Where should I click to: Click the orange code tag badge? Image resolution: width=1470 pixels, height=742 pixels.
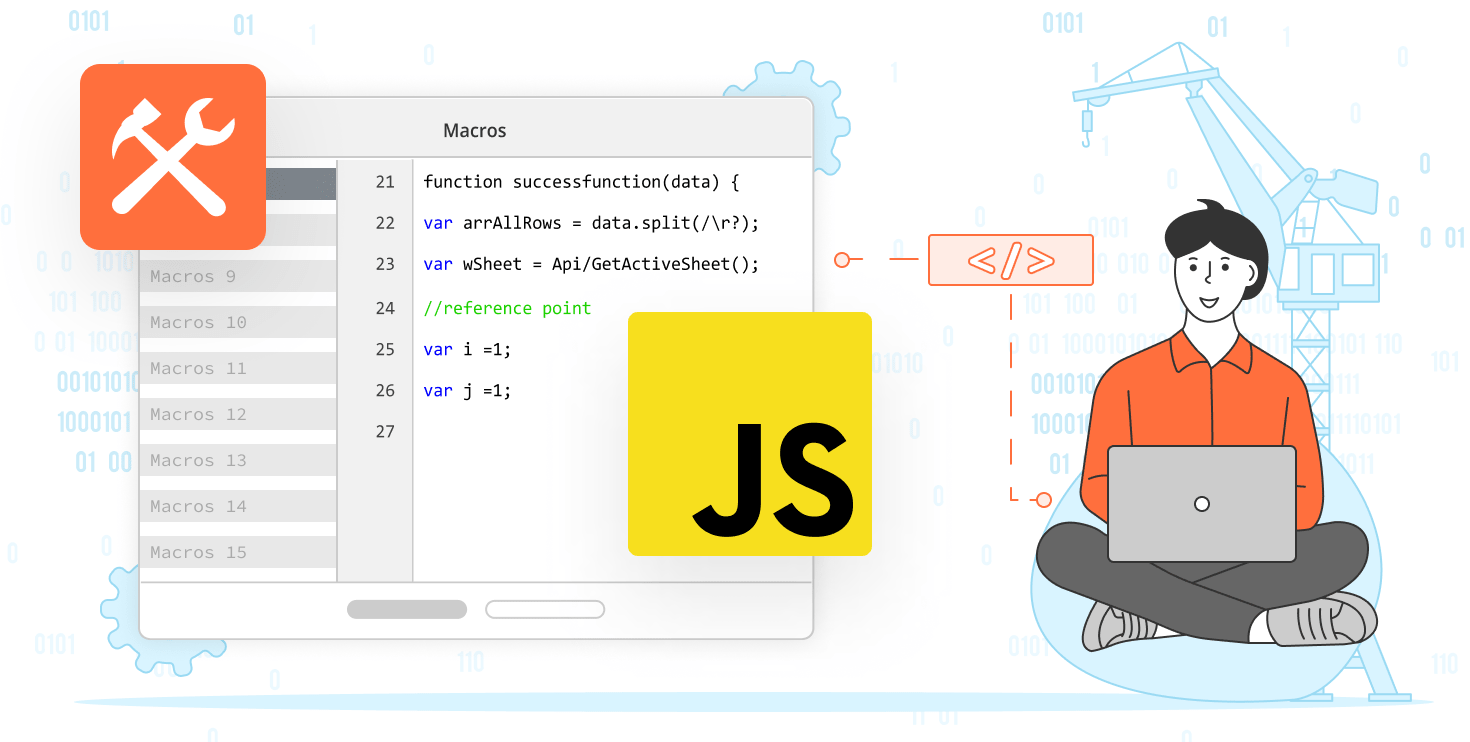pyautogui.click(x=1010, y=260)
